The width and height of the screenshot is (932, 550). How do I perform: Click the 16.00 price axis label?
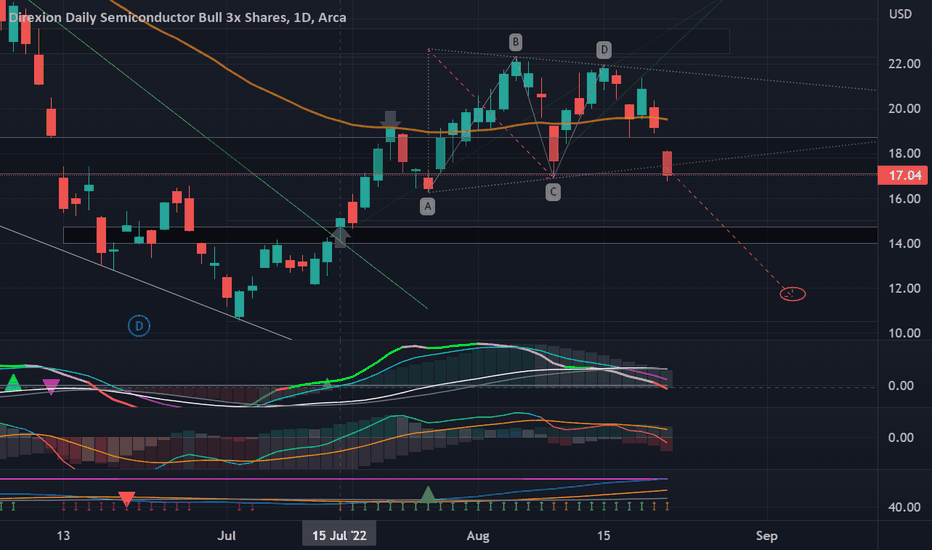tap(904, 199)
